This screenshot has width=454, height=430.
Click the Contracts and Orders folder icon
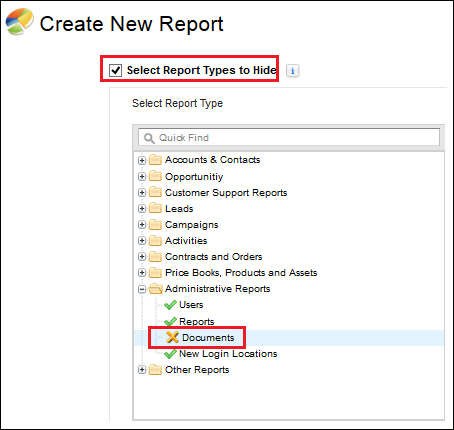(x=155, y=256)
